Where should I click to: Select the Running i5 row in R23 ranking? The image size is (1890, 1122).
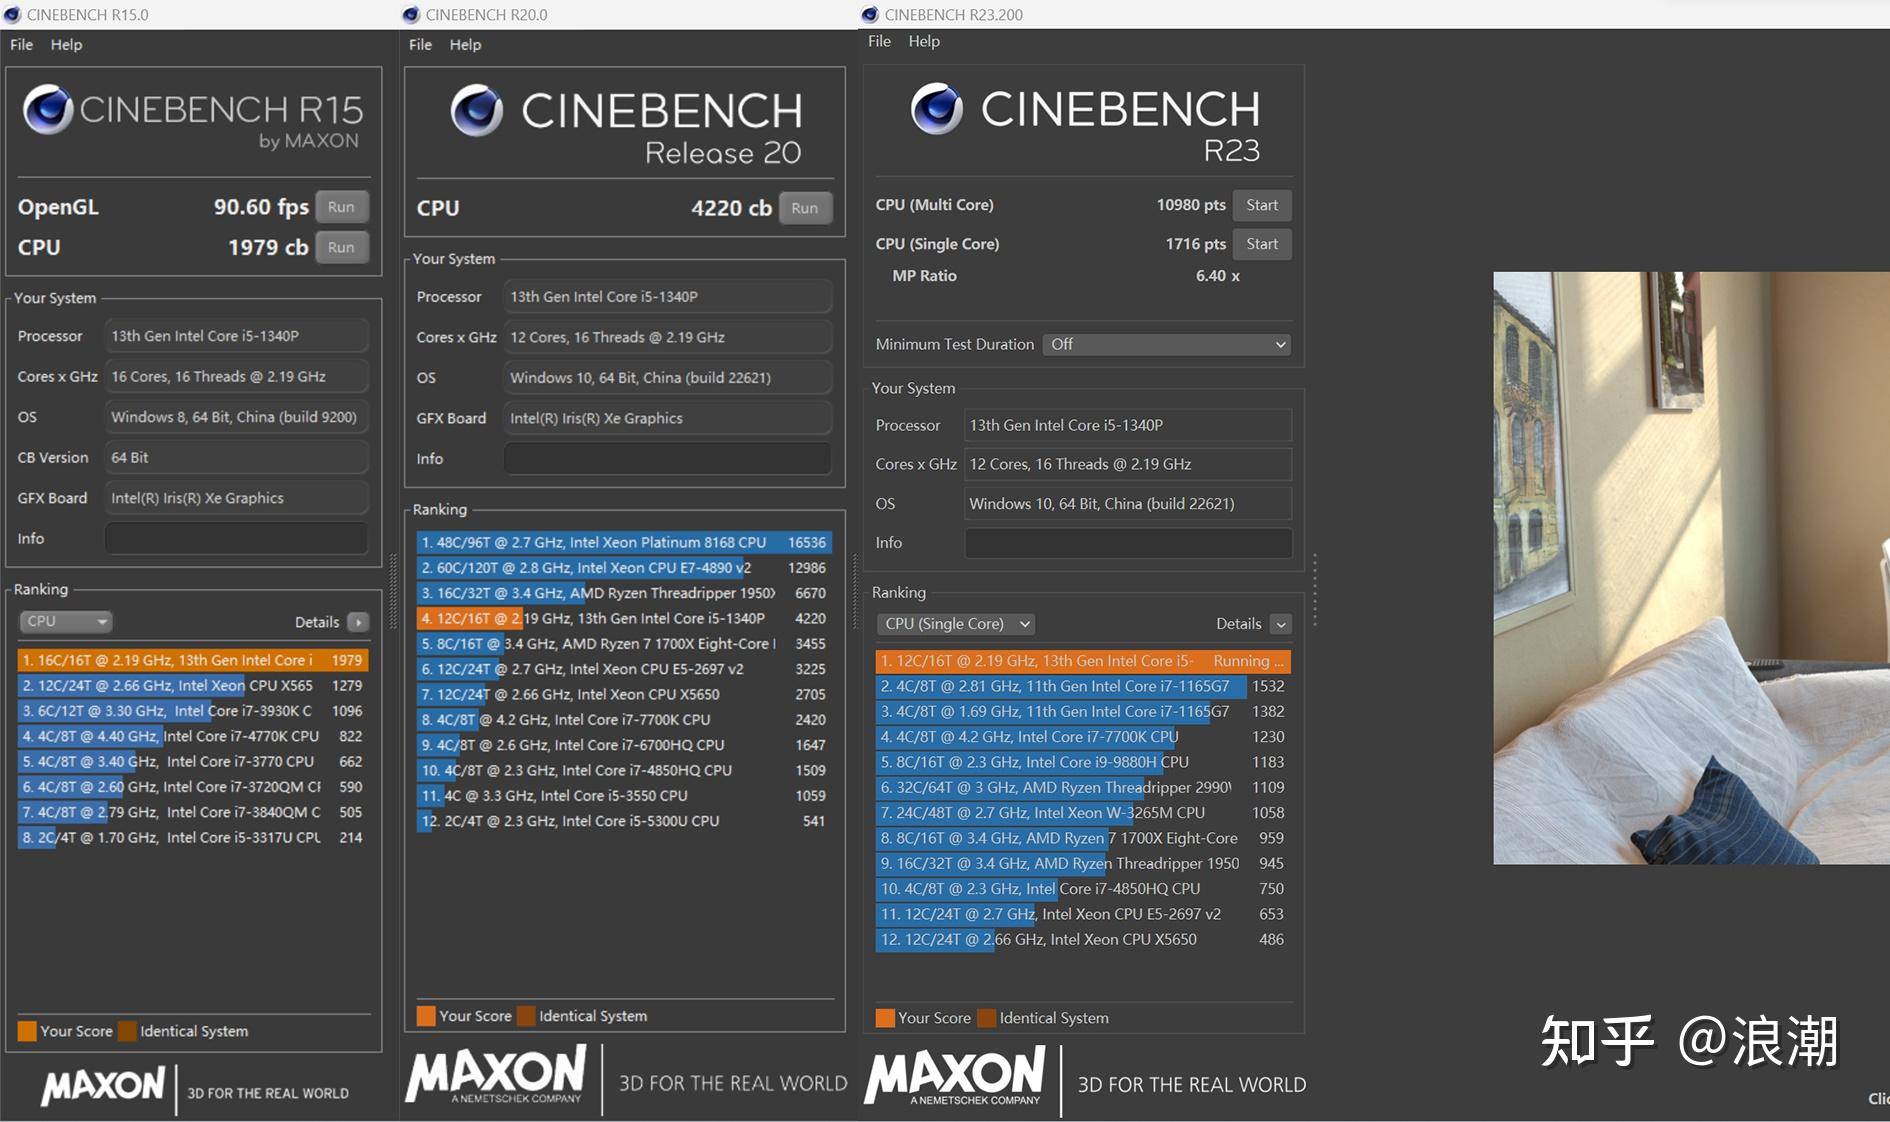1083,661
